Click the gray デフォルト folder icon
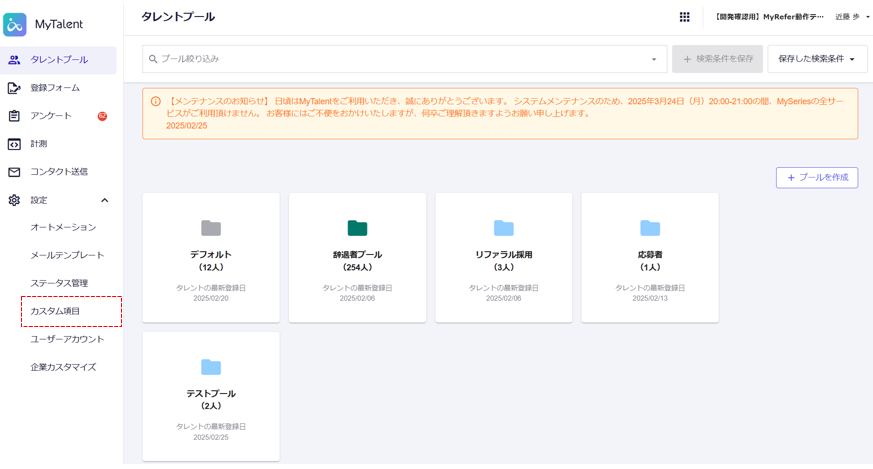The width and height of the screenshot is (873, 469). click(x=211, y=228)
